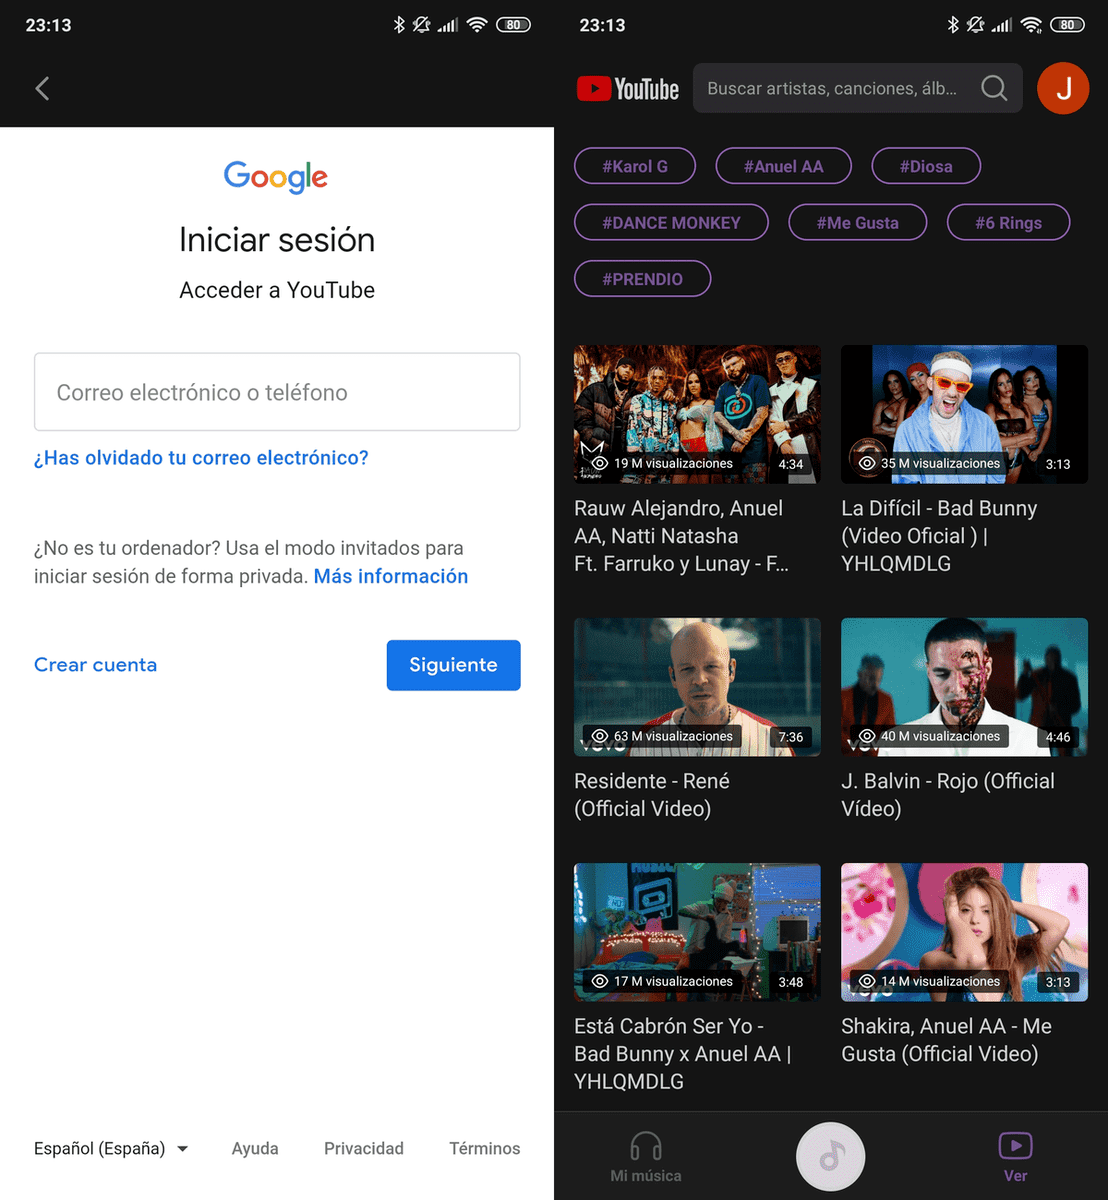Tap the search magnifier icon
Image resolution: width=1108 pixels, height=1200 pixels.
(x=994, y=88)
